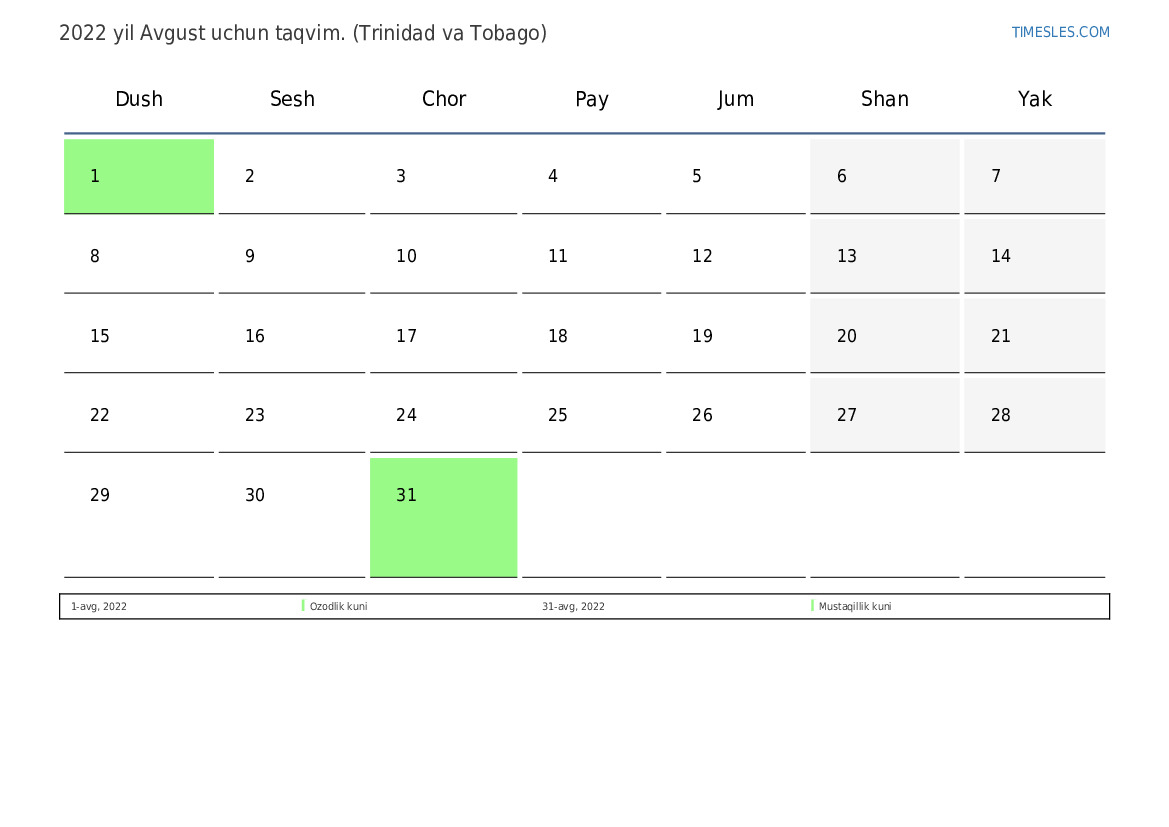Screen dimensions: 1169x827
Task: Click the Yak weekday column header
Action: 1035,98
